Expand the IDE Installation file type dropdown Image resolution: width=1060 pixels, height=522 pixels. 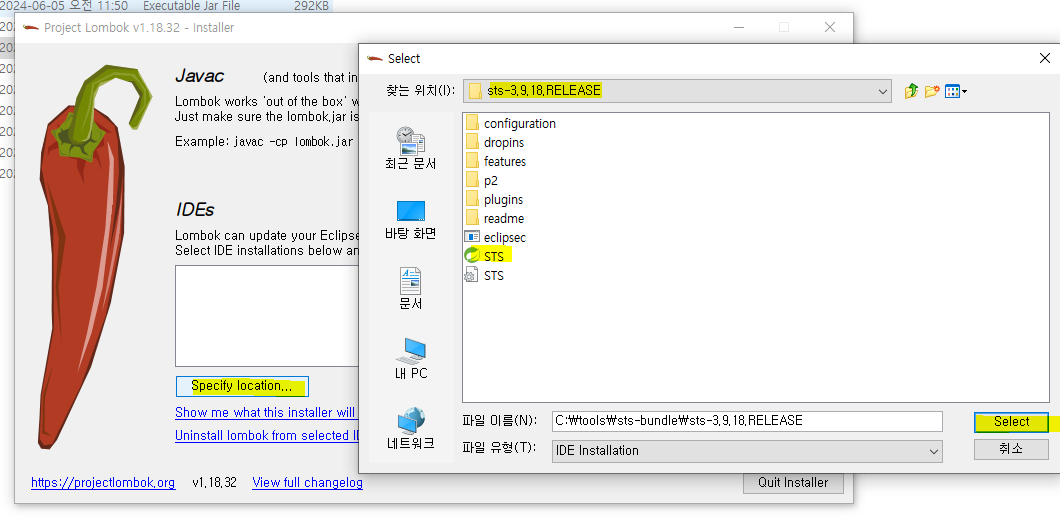[x=933, y=451]
